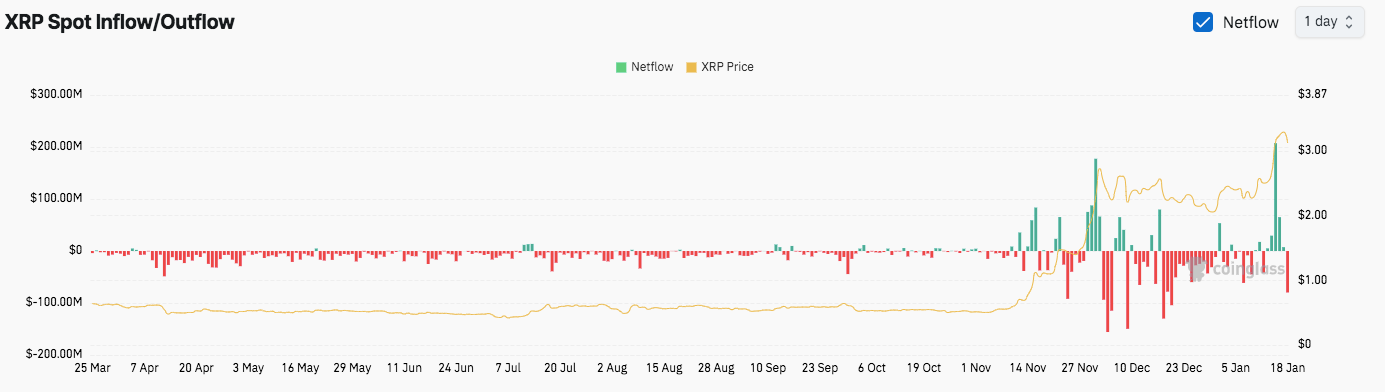This screenshot has width=1385, height=392.
Task: Toggle the yellow XRP Price legend swatch
Action: click(691, 67)
